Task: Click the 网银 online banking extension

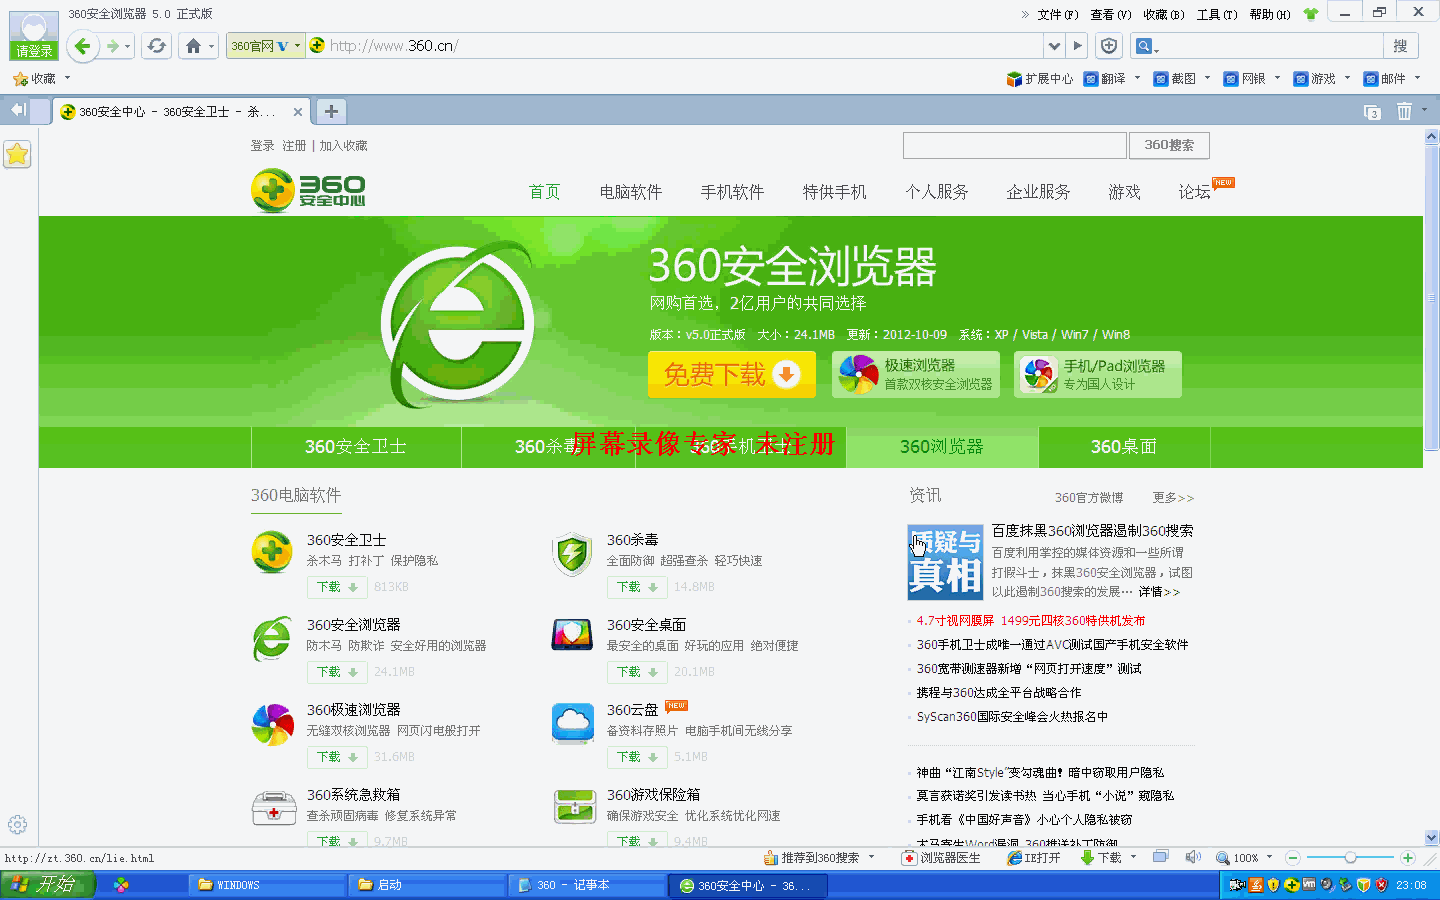Action: coord(1246,78)
